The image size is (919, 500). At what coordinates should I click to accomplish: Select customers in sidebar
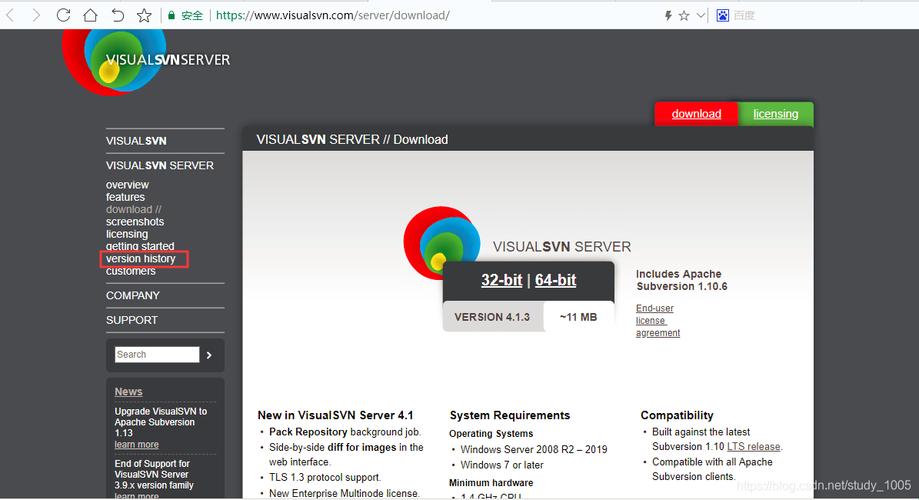(130, 271)
